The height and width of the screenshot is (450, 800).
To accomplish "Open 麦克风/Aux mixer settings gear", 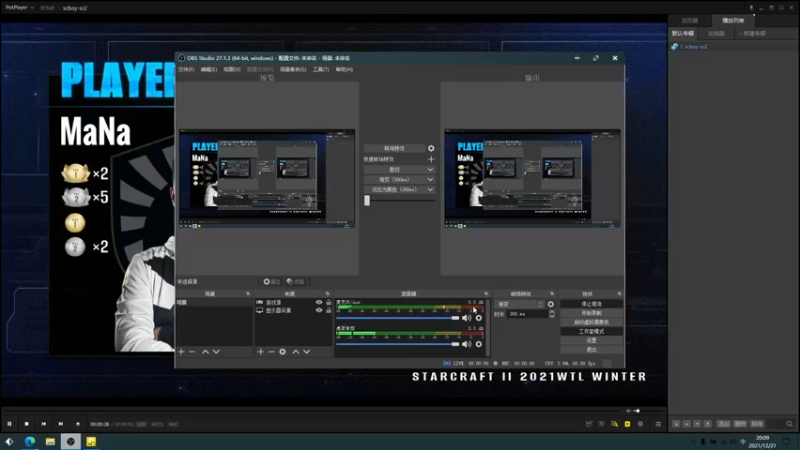I will (x=479, y=318).
